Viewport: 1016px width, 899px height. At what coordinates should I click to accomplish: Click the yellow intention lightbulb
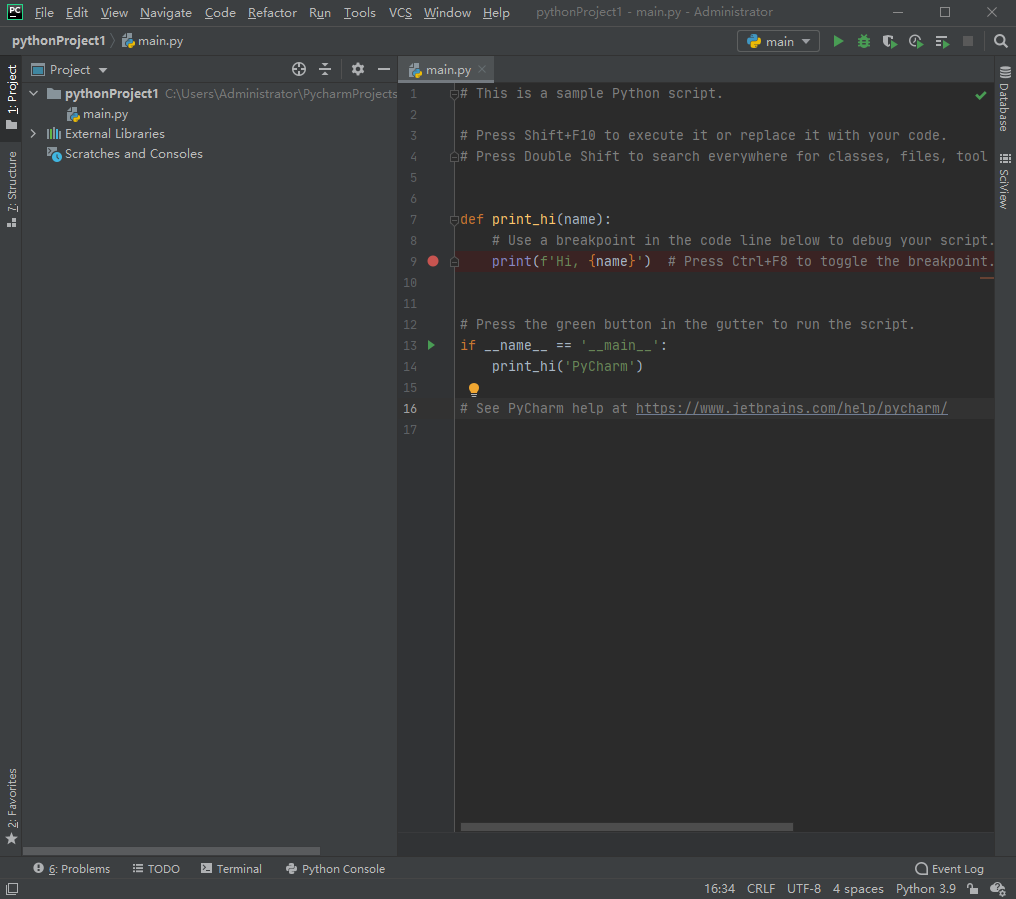pos(474,389)
